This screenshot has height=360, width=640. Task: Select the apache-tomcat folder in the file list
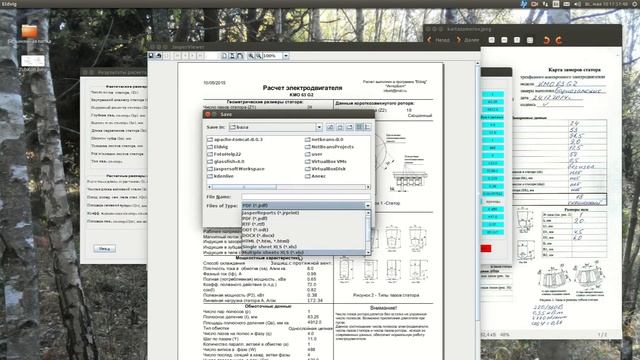pyautogui.click(x=235, y=140)
